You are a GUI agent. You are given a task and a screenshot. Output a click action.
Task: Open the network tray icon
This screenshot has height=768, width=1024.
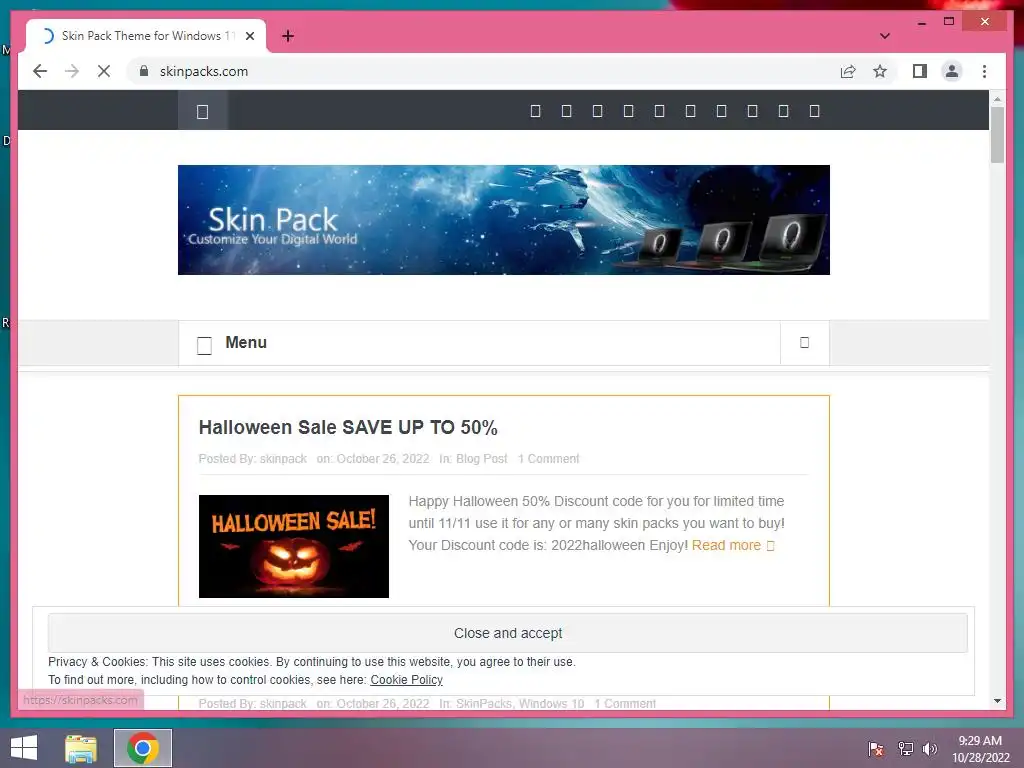click(x=905, y=749)
